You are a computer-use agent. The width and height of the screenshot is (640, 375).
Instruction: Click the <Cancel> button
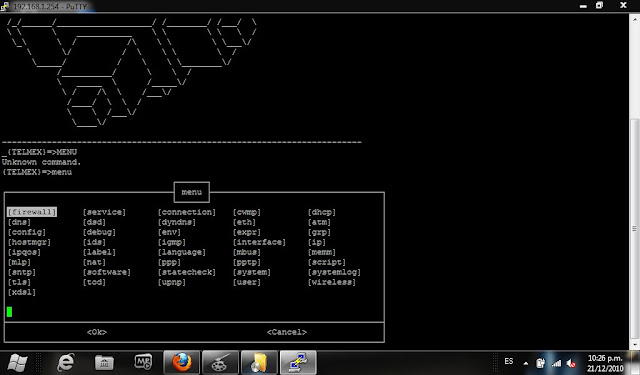[x=287, y=332]
